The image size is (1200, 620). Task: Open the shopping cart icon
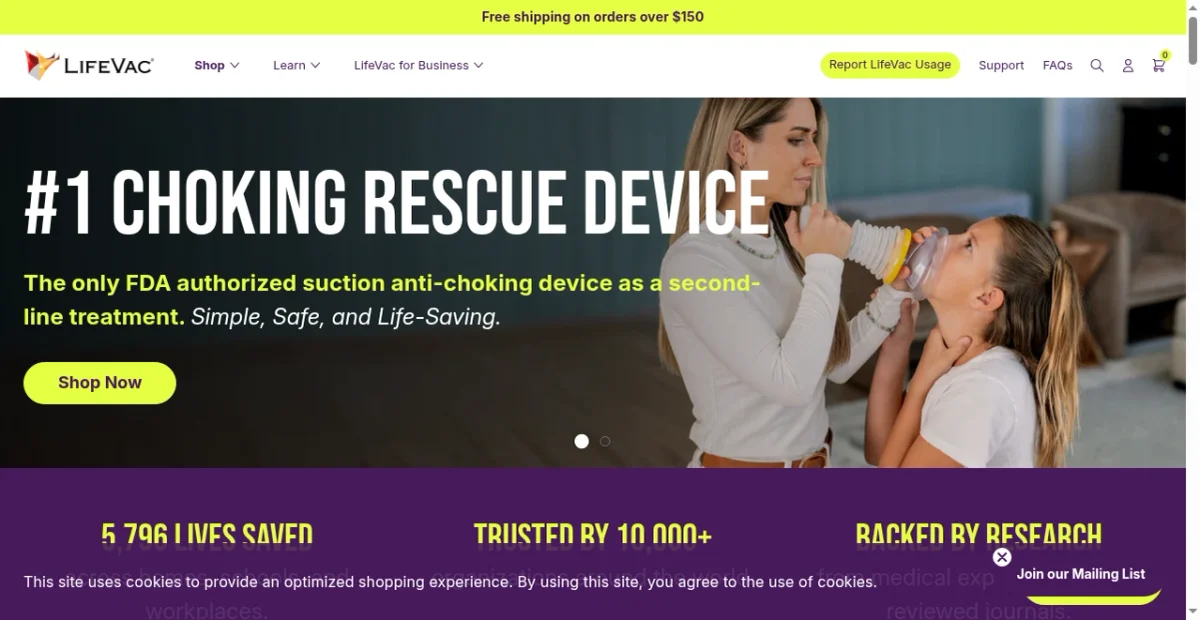coord(1158,65)
